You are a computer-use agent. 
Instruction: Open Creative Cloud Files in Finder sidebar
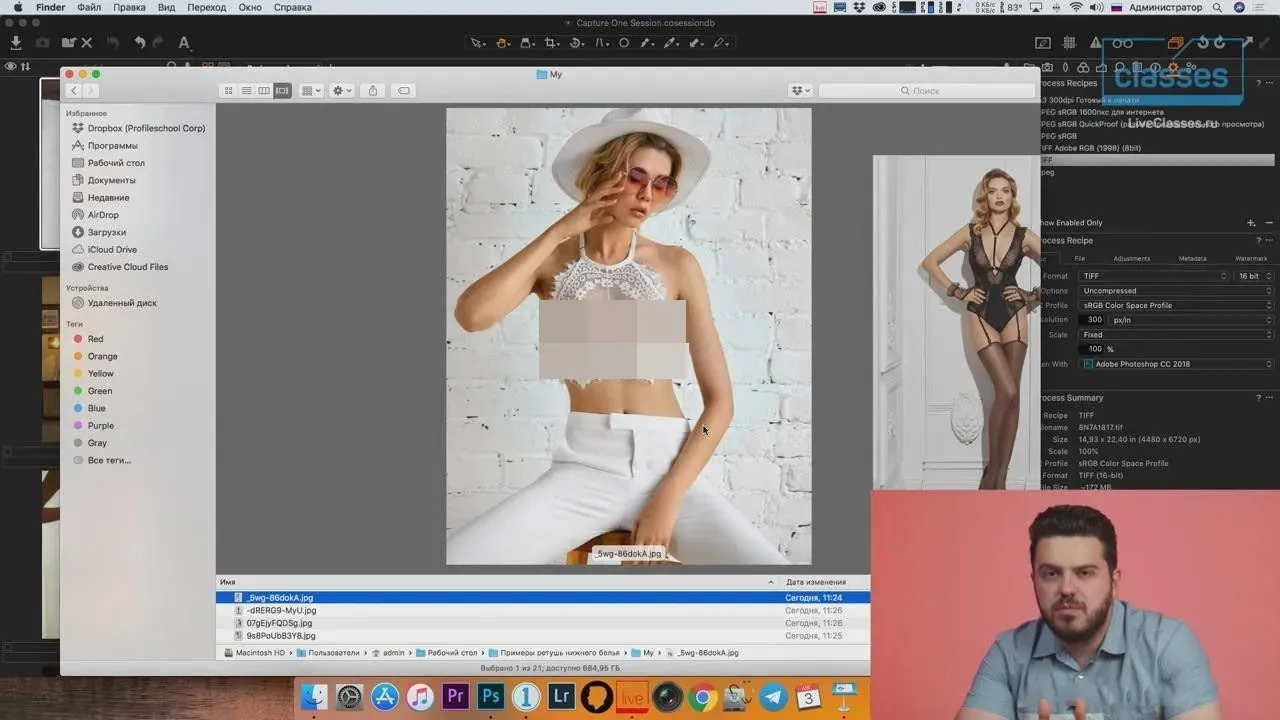(127, 267)
